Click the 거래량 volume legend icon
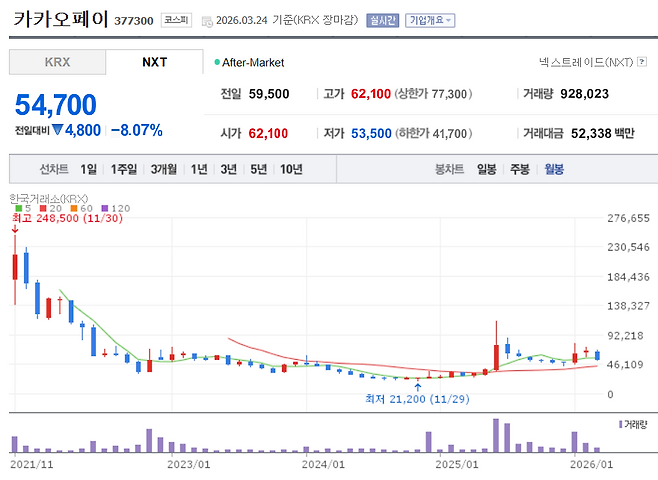The image size is (658, 480). coord(620,424)
